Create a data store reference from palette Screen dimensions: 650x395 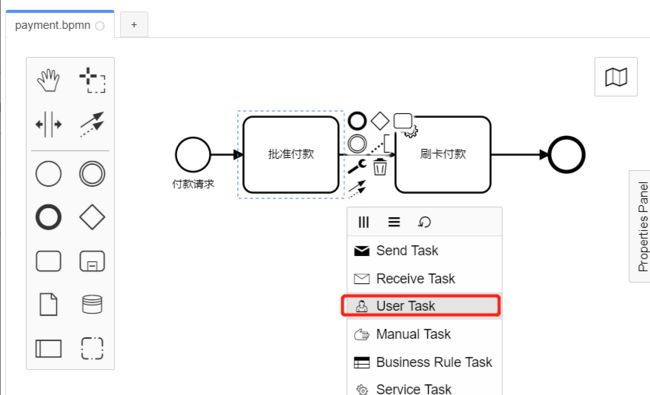point(92,304)
